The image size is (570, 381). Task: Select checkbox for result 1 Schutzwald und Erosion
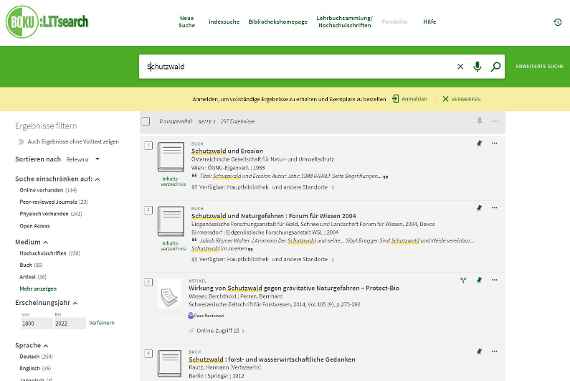tap(148, 145)
